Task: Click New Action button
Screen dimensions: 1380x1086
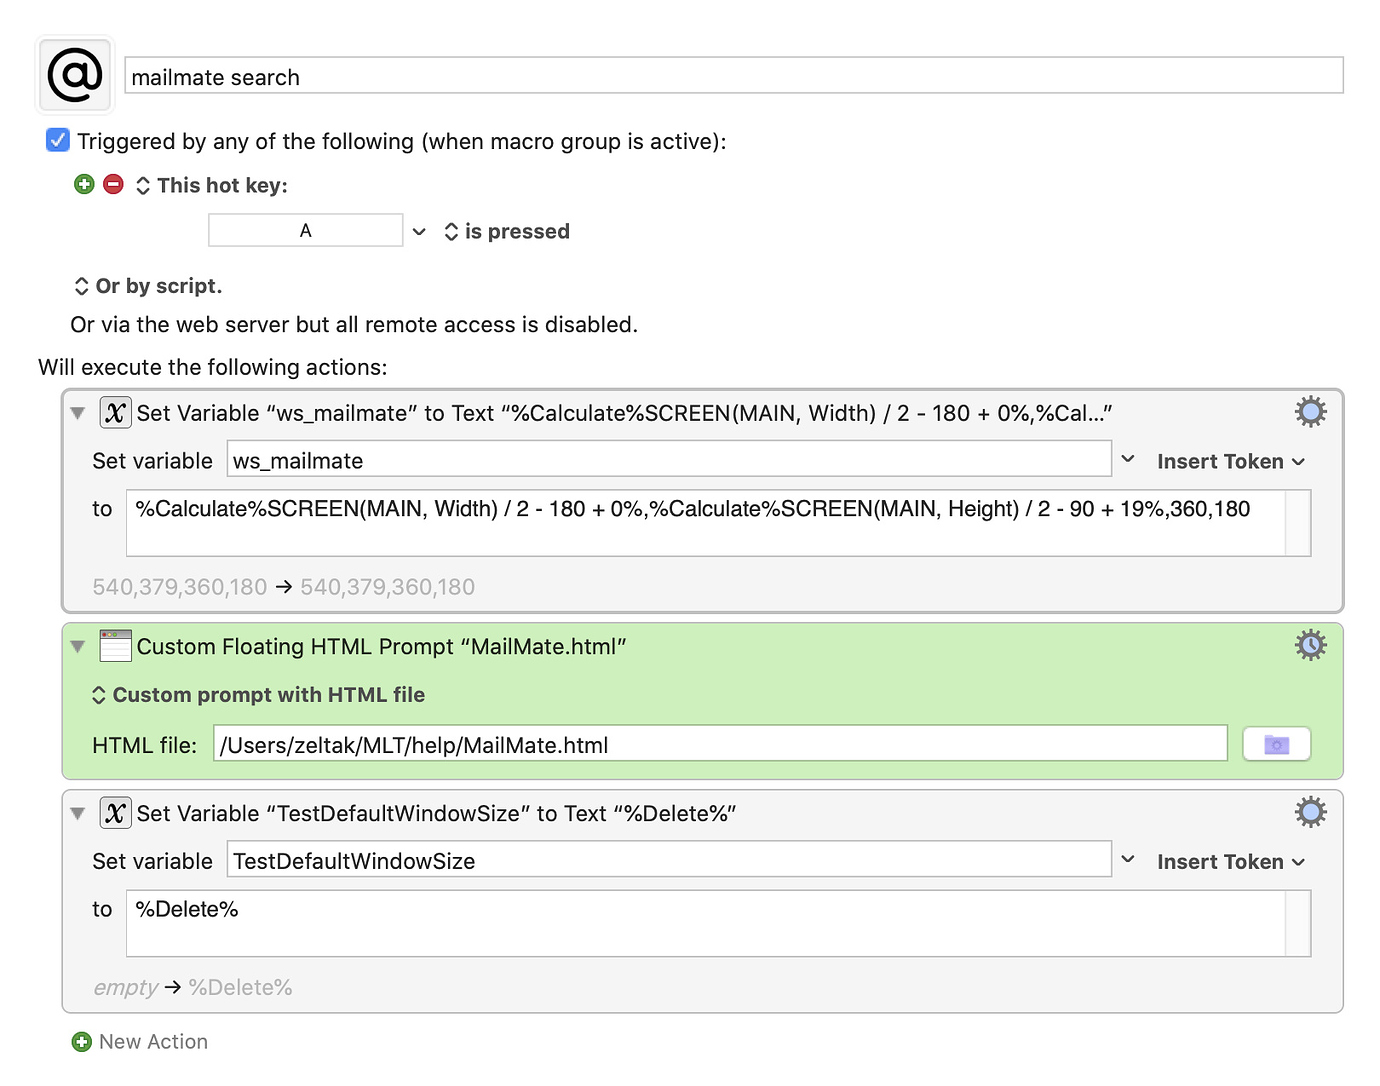Action: [x=141, y=1042]
